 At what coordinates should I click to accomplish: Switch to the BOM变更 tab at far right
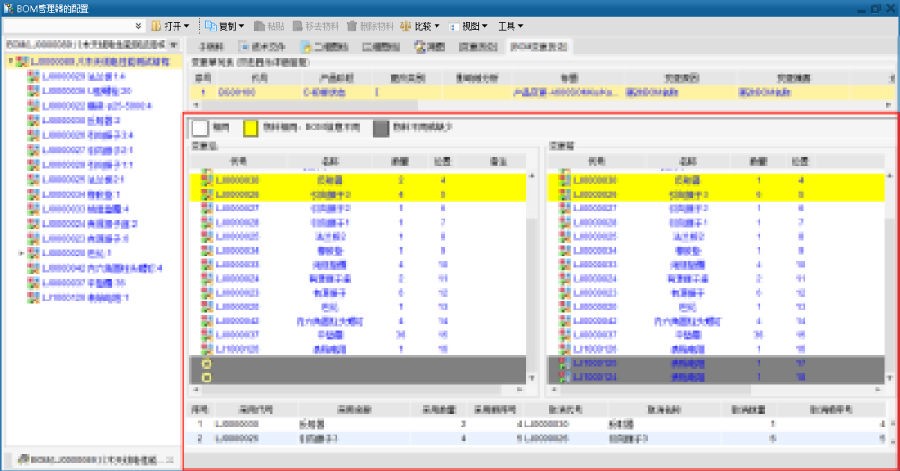tap(540, 46)
